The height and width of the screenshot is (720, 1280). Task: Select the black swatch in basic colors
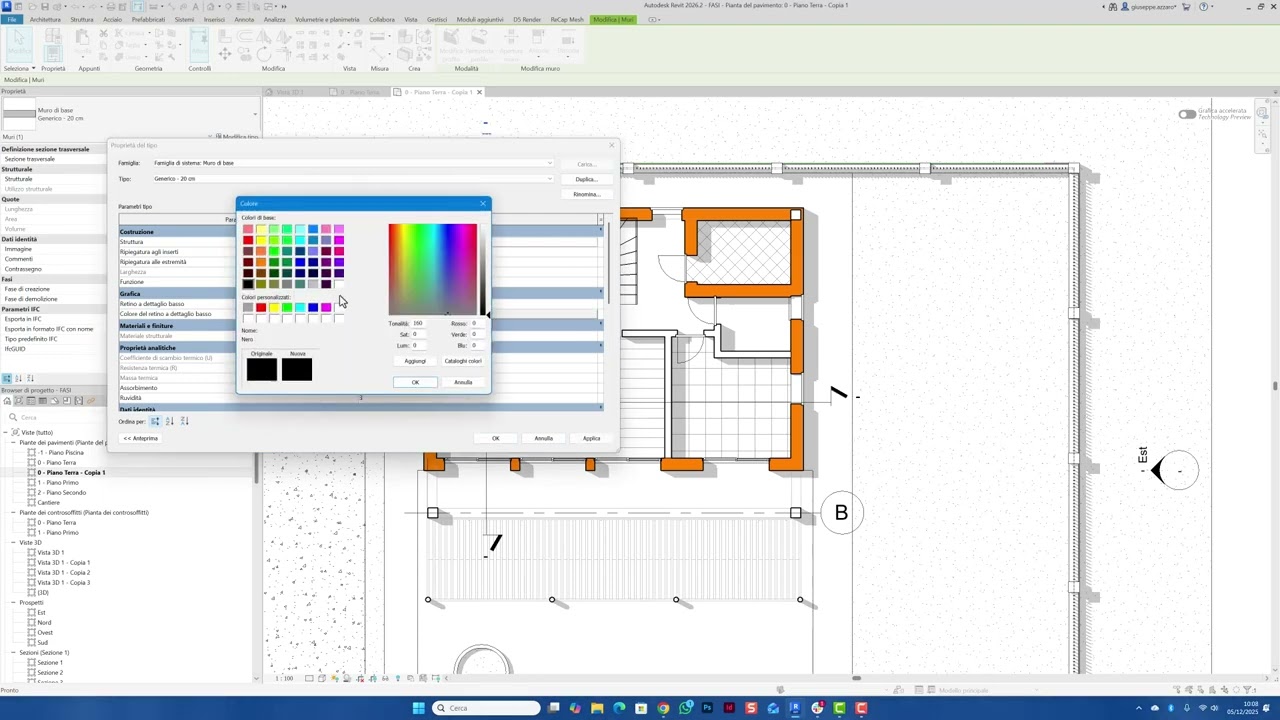point(248,284)
